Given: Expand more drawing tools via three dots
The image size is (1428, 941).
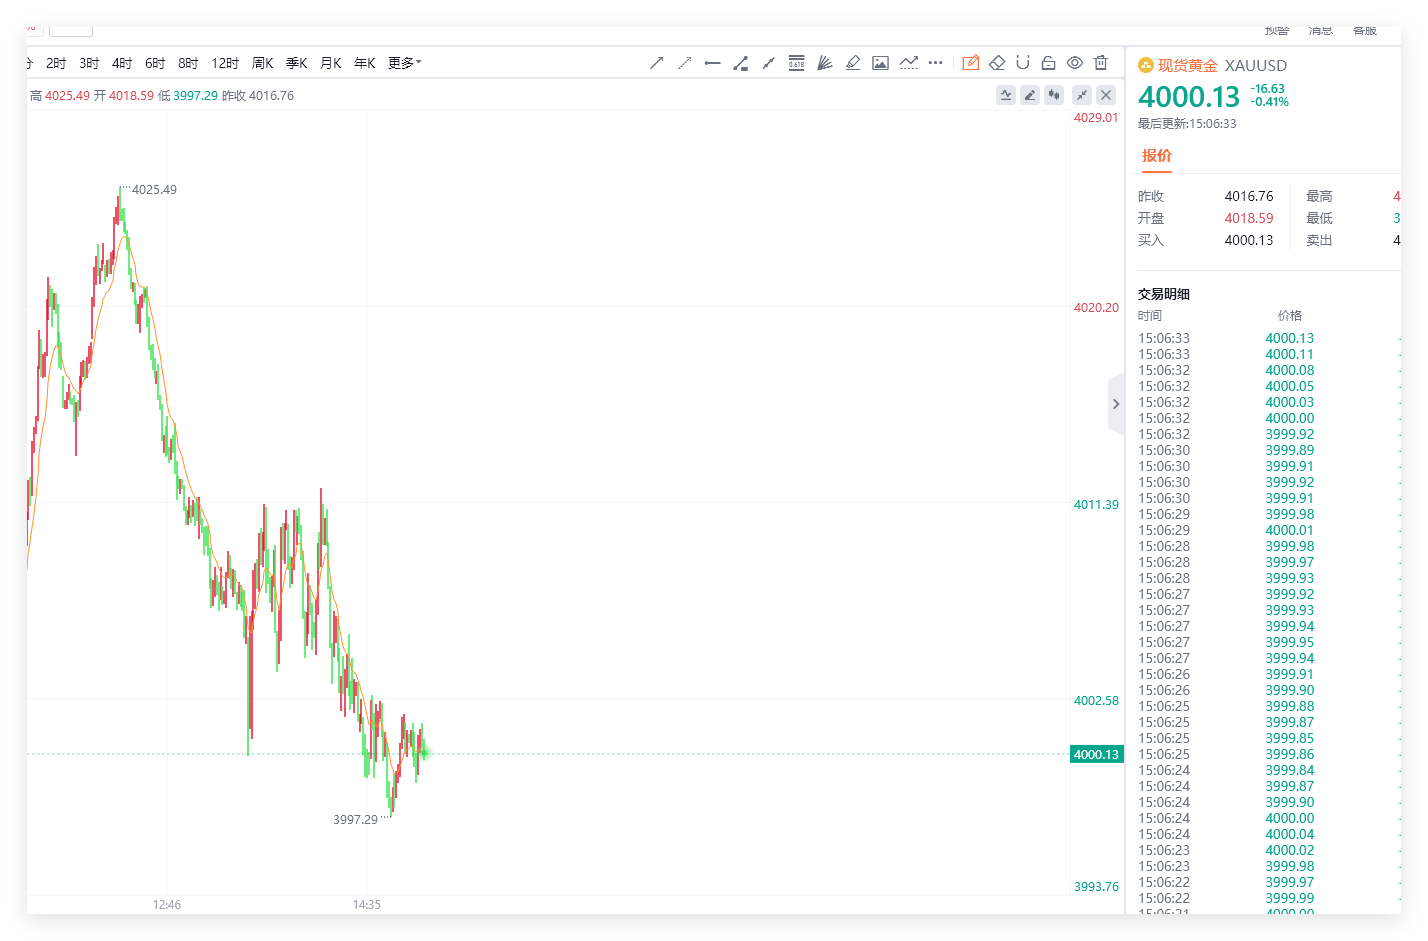Looking at the screenshot, I should pyautogui.click(x=935, y=63).
